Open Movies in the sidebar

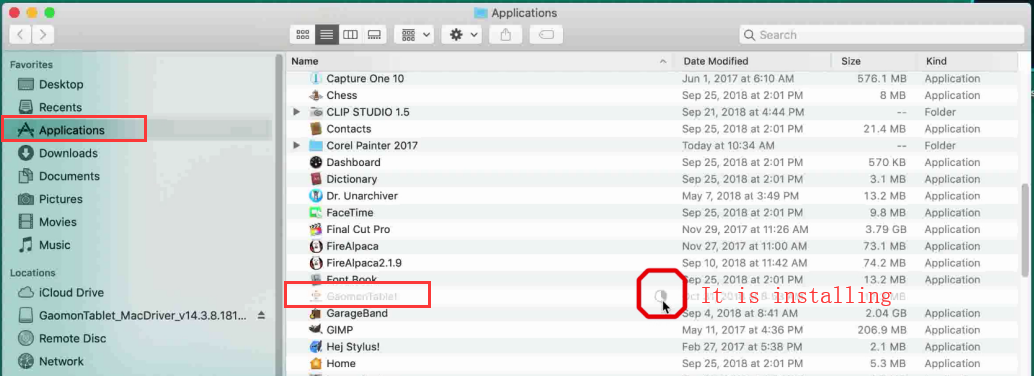point(57,222)
